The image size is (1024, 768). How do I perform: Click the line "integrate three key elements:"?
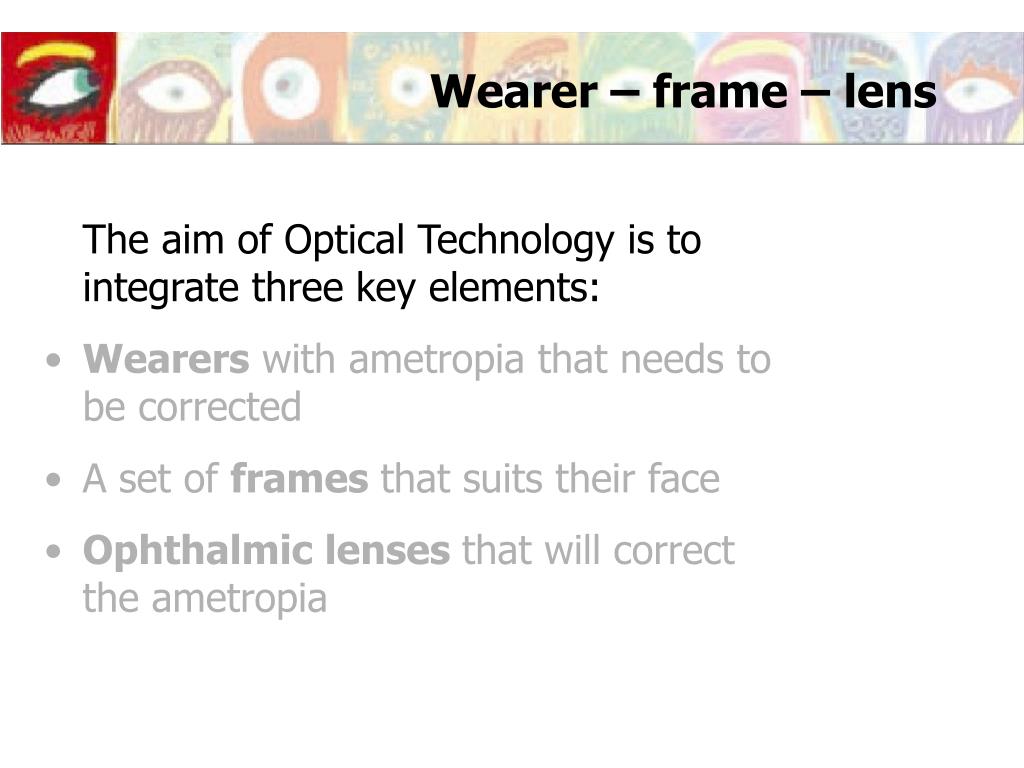(341, 288)
